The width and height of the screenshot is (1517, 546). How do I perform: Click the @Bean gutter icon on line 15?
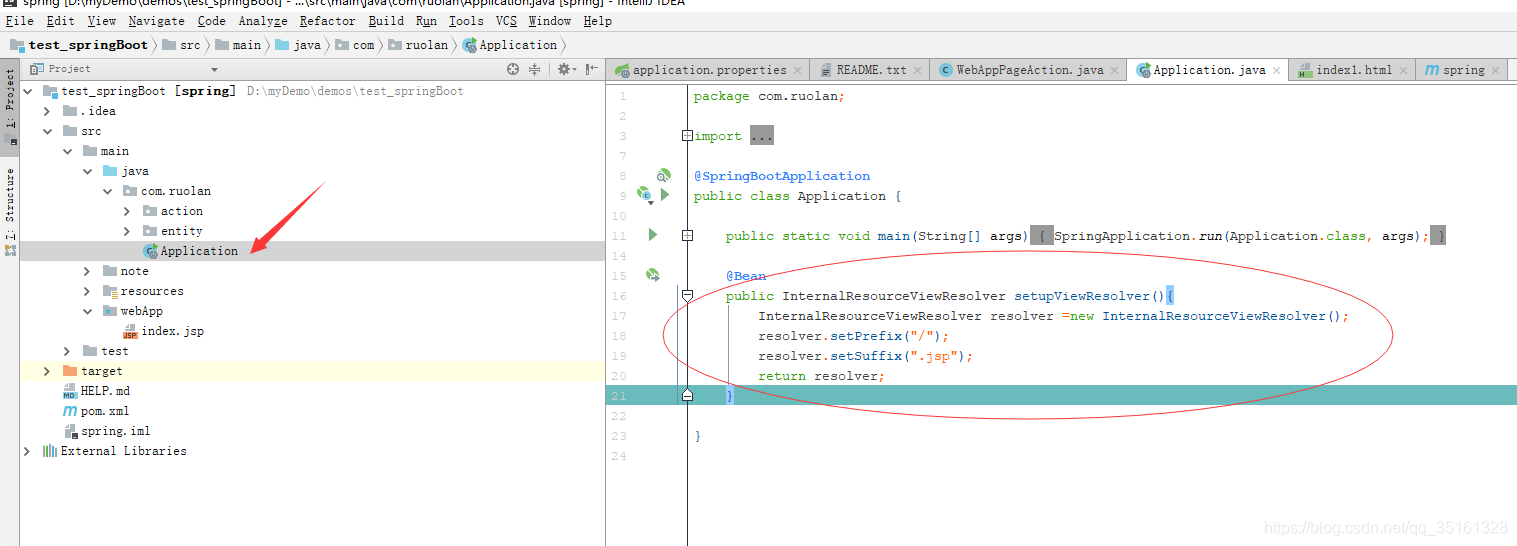(x=652, y=275)
